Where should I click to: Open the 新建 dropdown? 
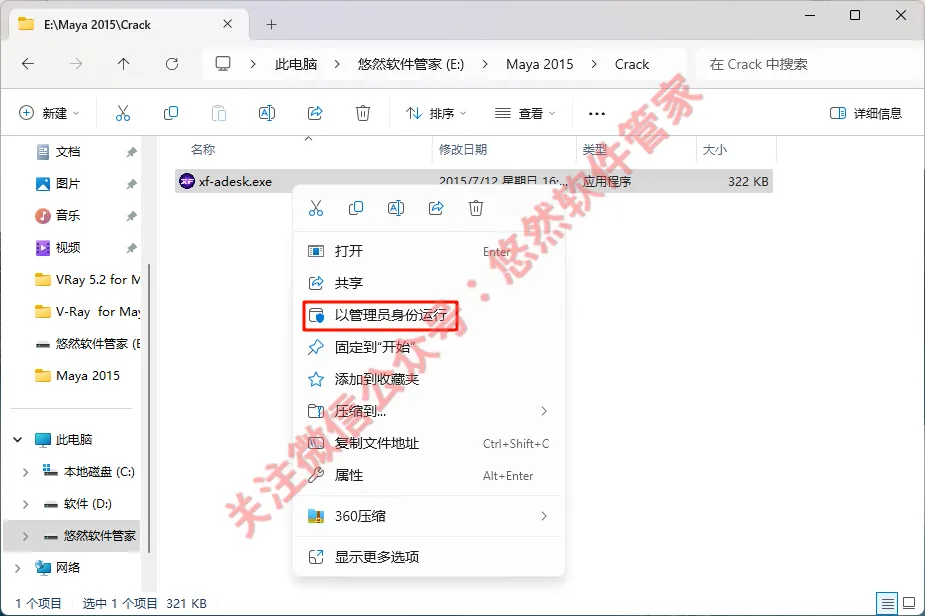coord(50,113)
